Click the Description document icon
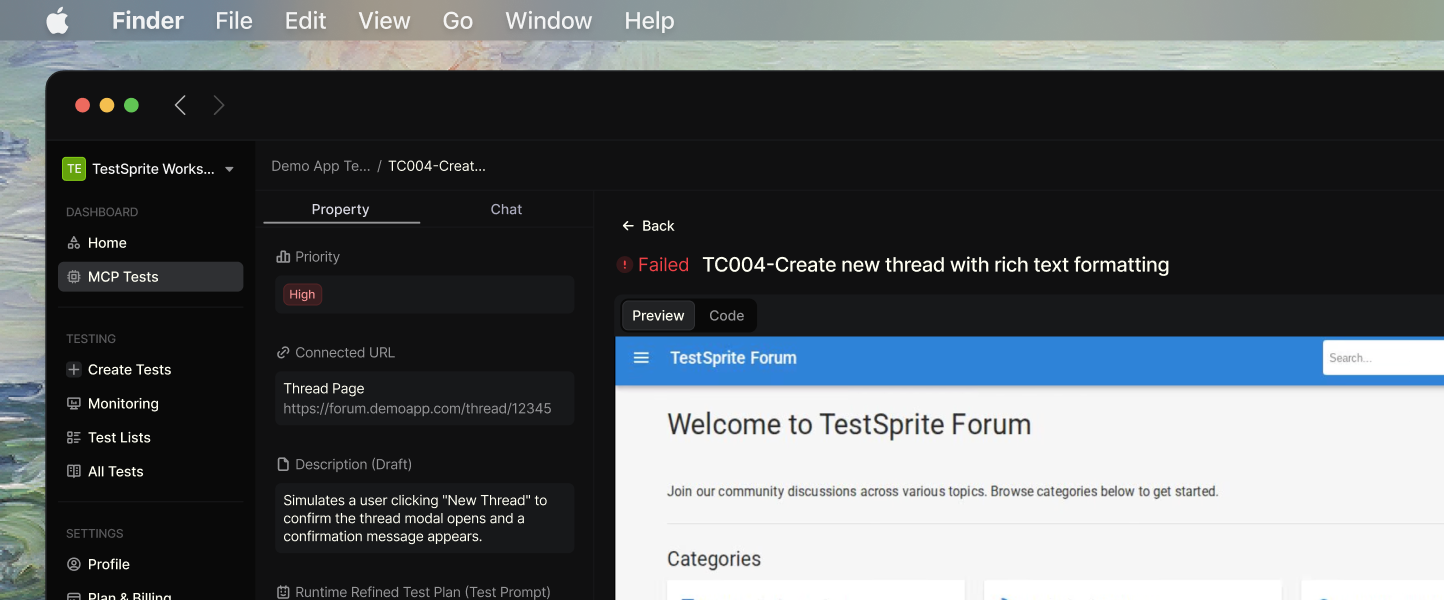 click(x=283, y=465)
